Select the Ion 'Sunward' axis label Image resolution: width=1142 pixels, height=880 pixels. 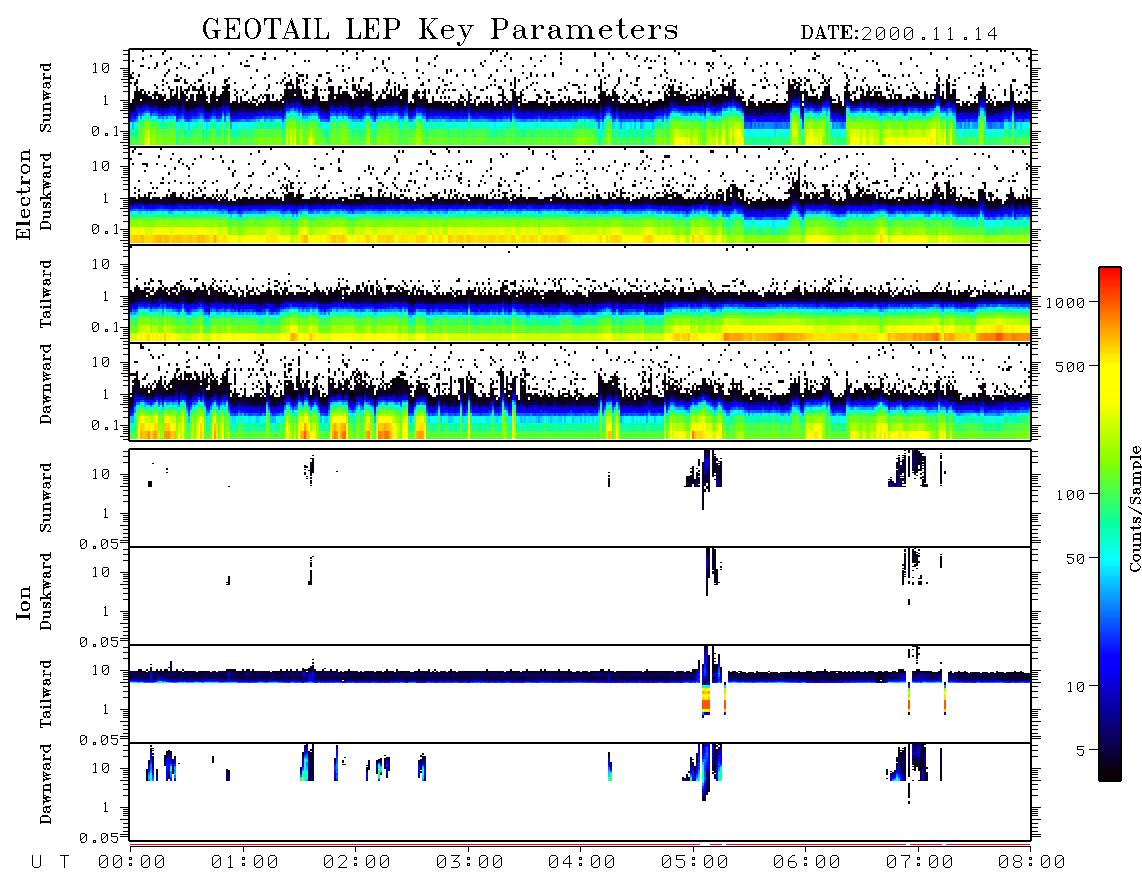point(46,498)
